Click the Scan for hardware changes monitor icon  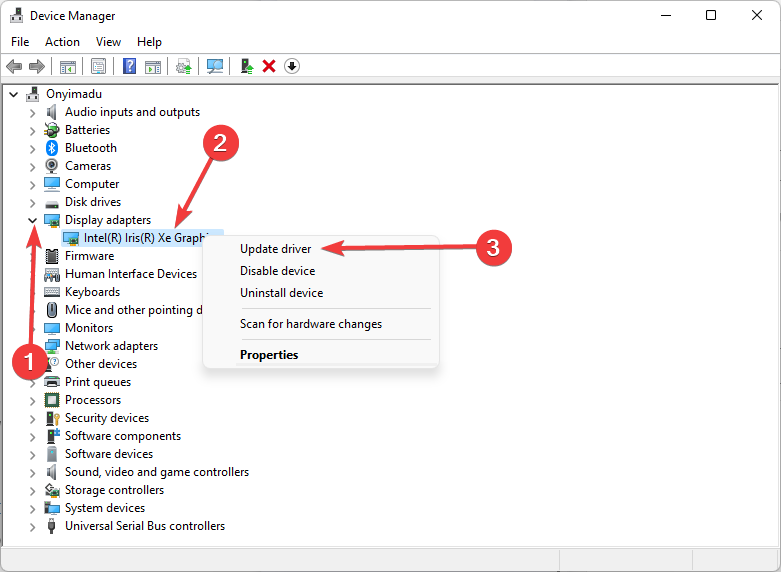click(x=215, y=66)
